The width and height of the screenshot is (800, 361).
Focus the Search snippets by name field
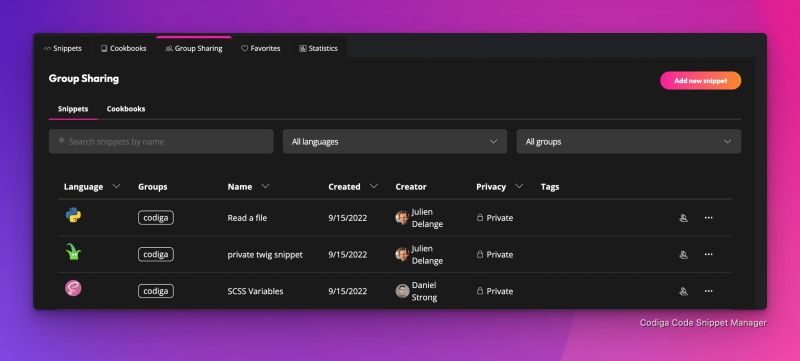[161, 141]
